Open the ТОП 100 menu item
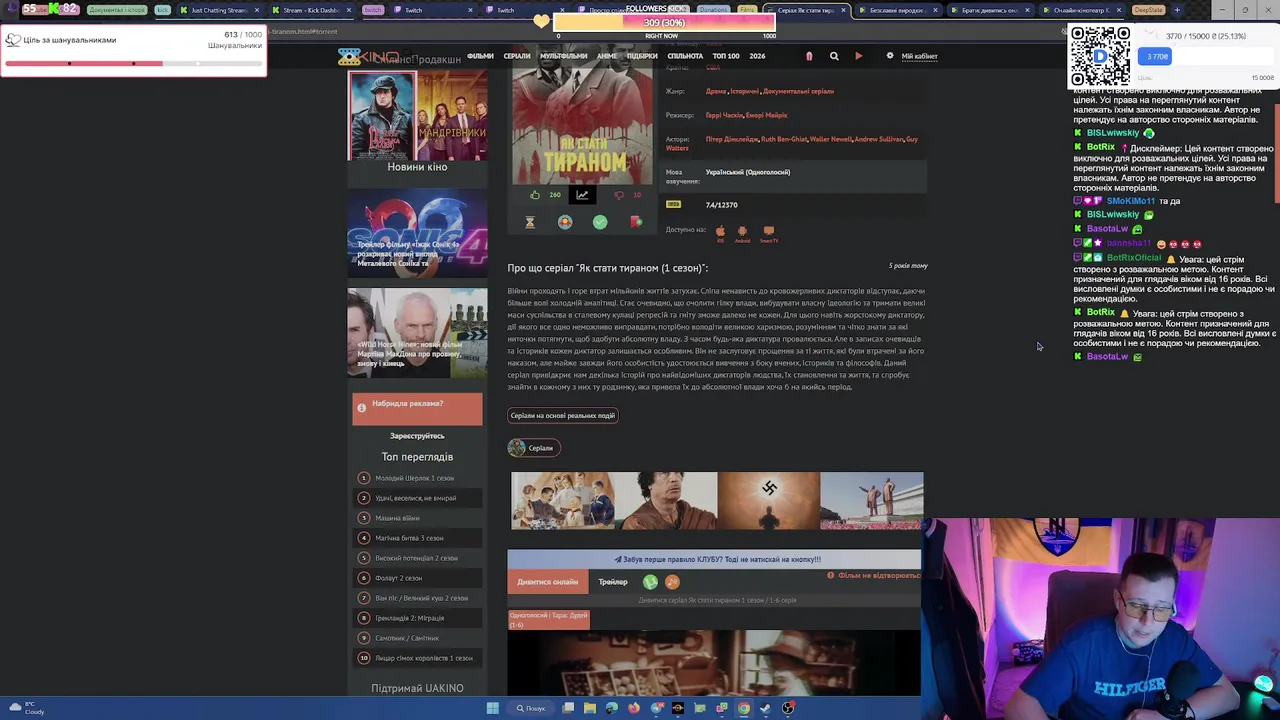Viewport: 1280px width, 720px height. tap(726, 56)
